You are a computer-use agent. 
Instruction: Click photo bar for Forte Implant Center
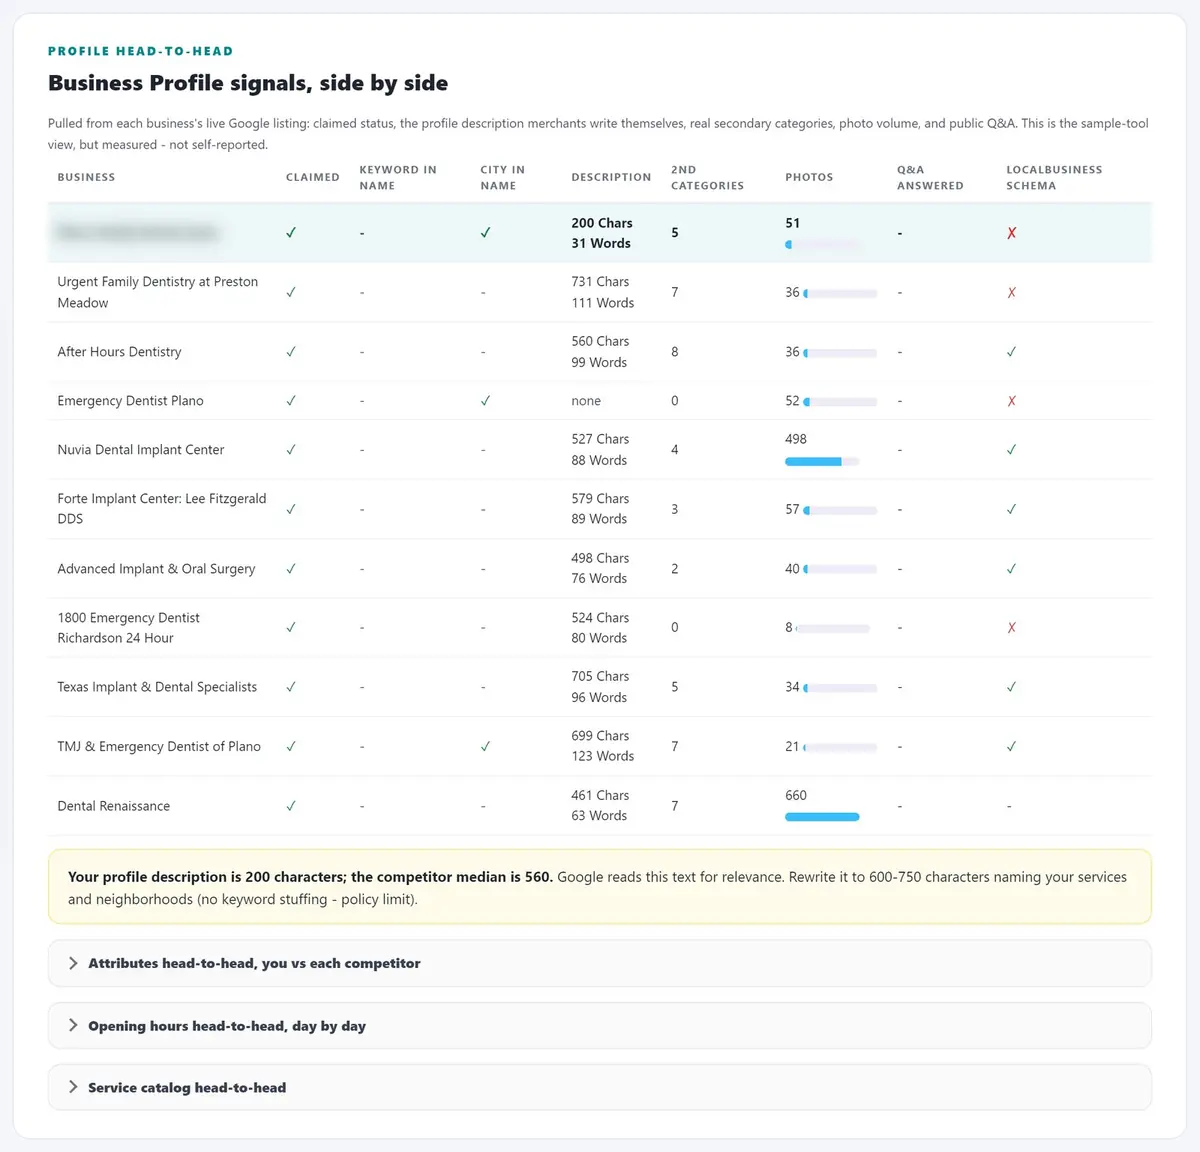pyautogui.click(x=840, y=510)
